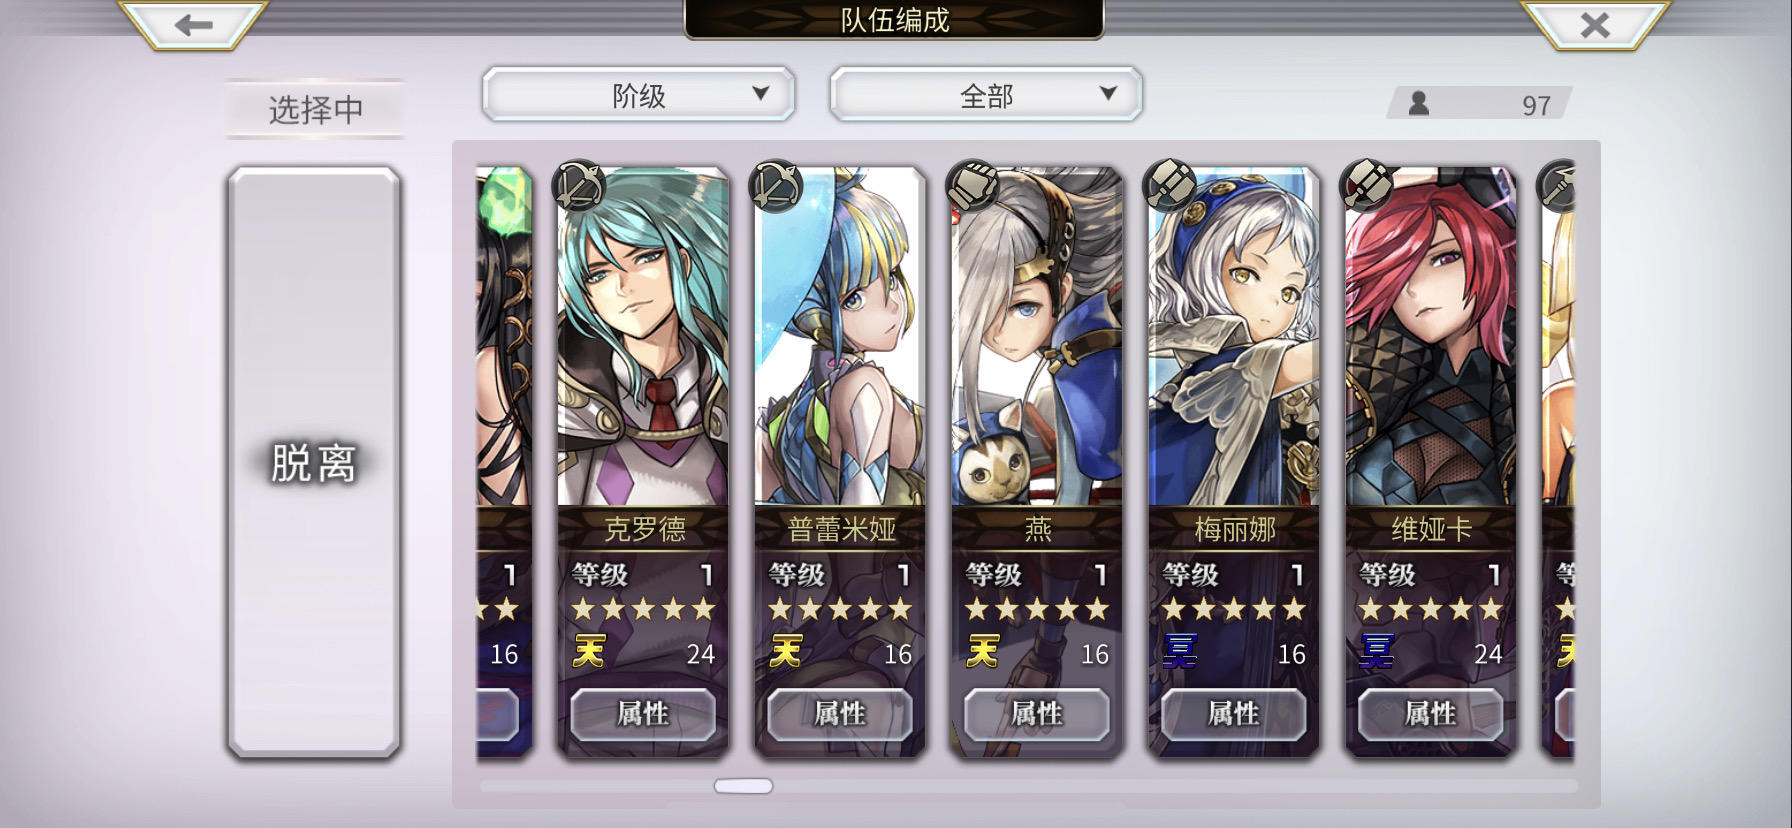Click the gauntlet weapon icon on 燕

972,185
